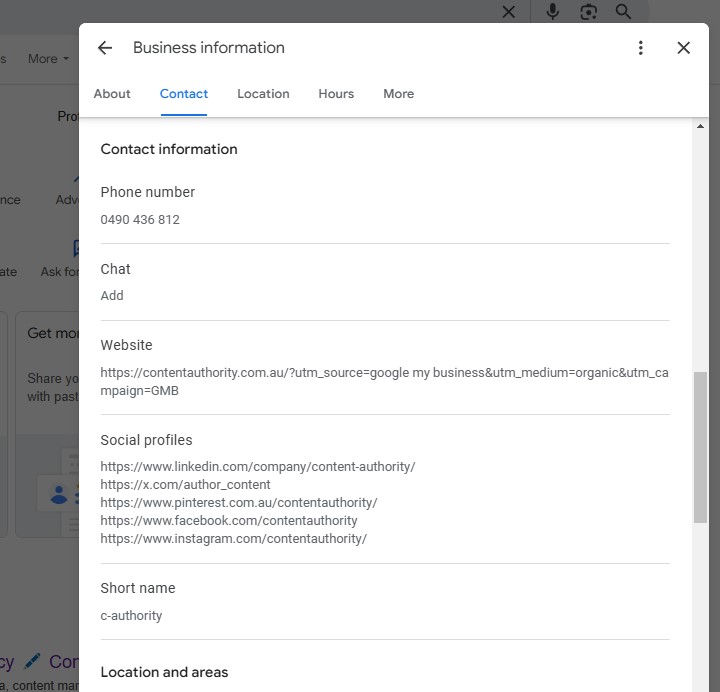Image resolution: width=720 pixels, height=692 pixels.
Task: Click the Website field label
Action: point(126,345)
